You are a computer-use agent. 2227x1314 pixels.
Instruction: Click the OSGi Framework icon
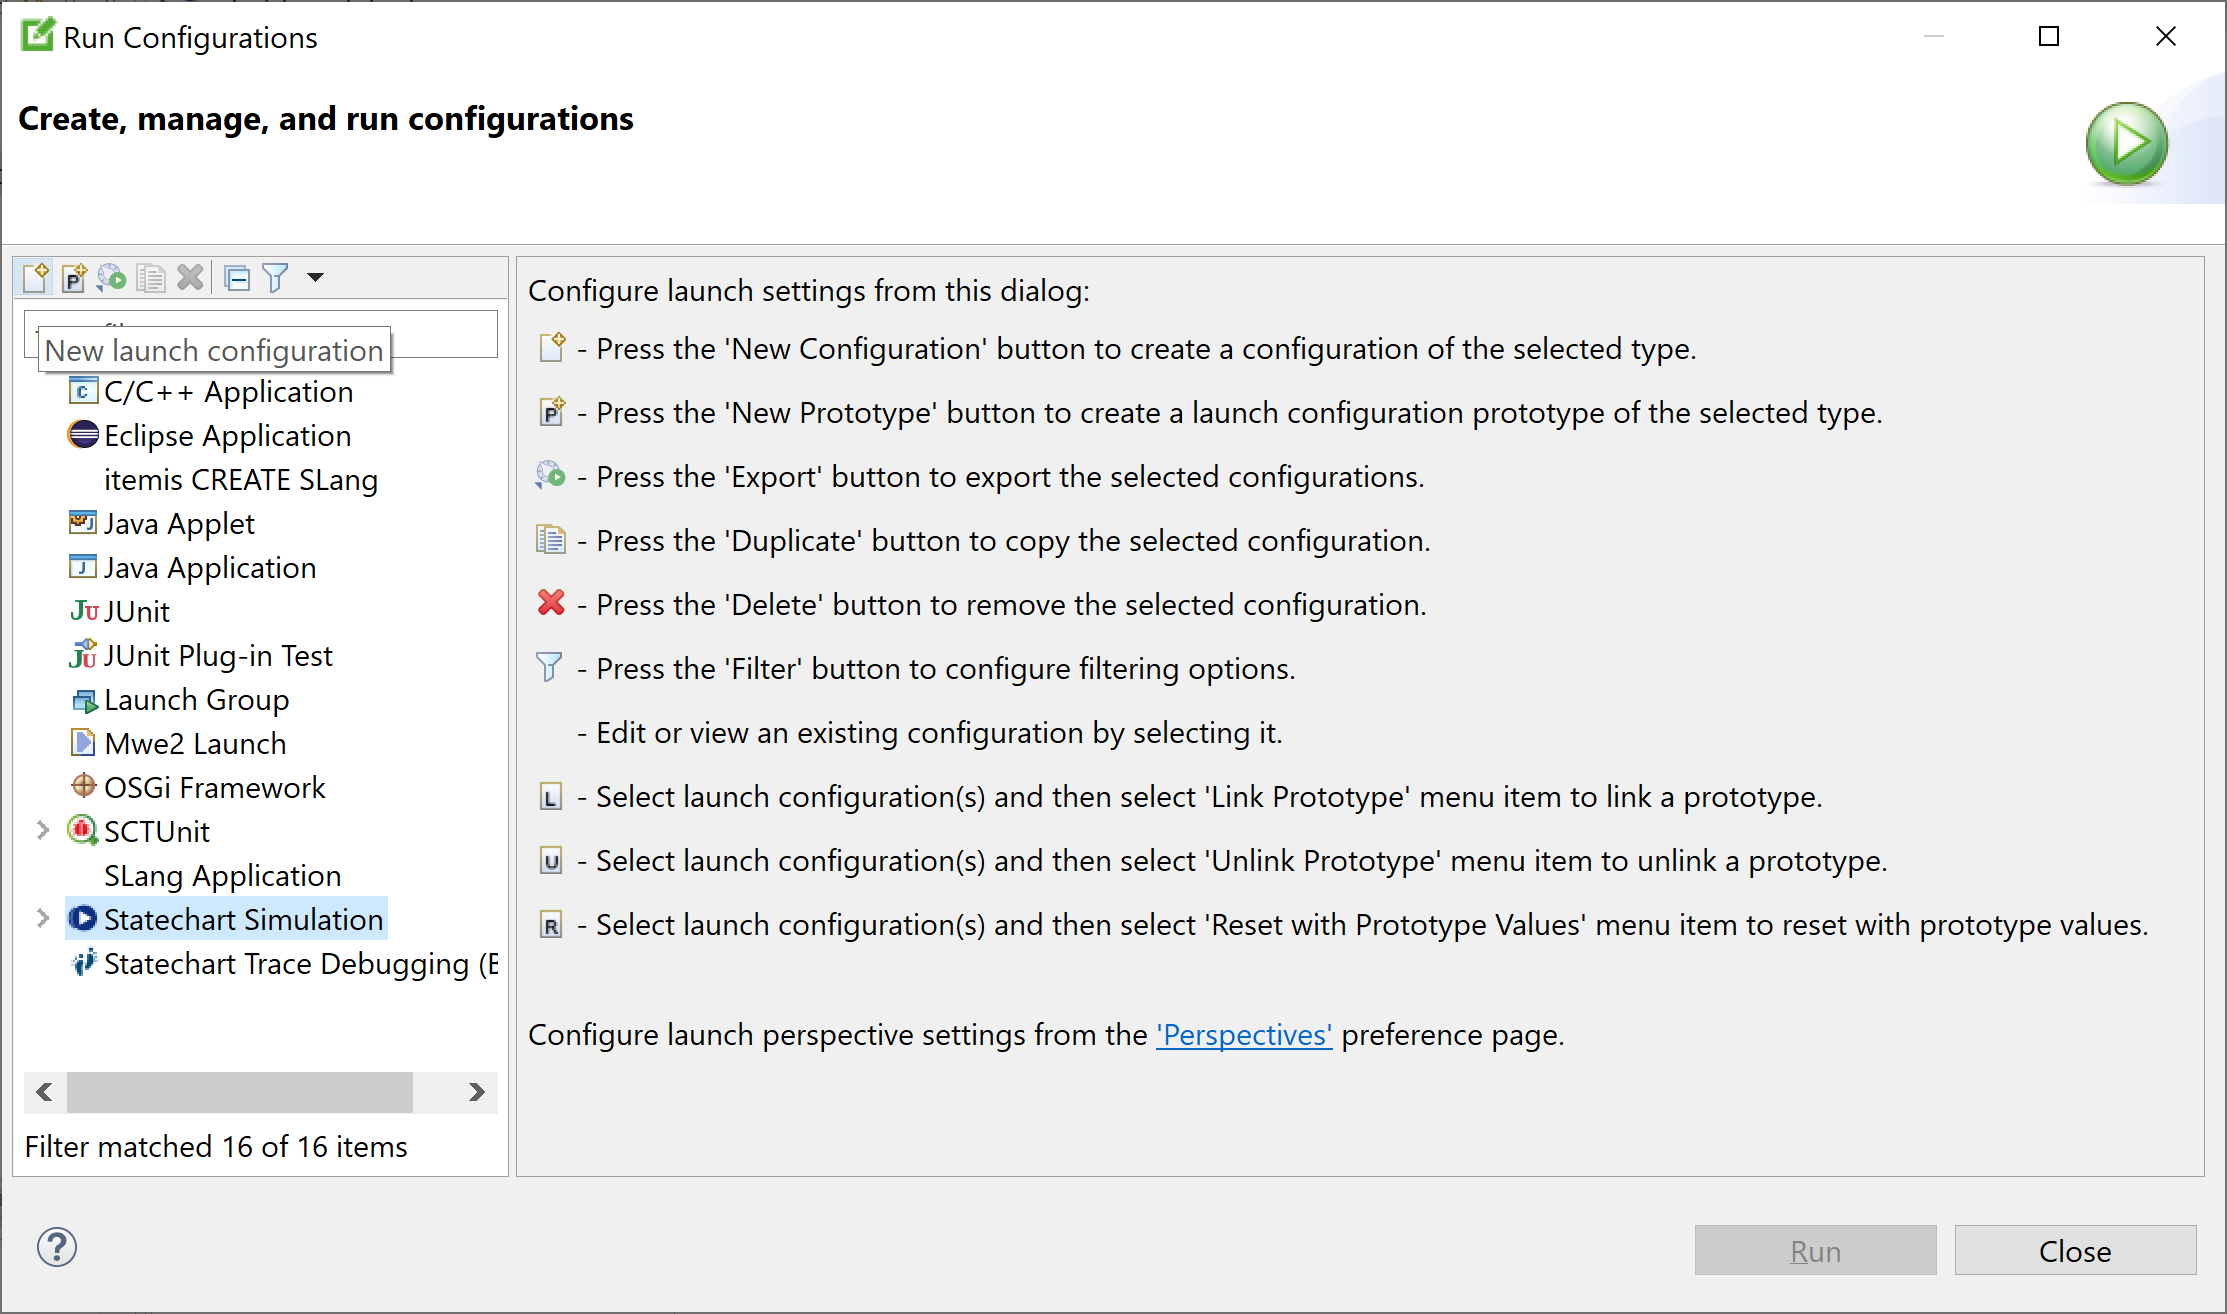pos(84,786)
